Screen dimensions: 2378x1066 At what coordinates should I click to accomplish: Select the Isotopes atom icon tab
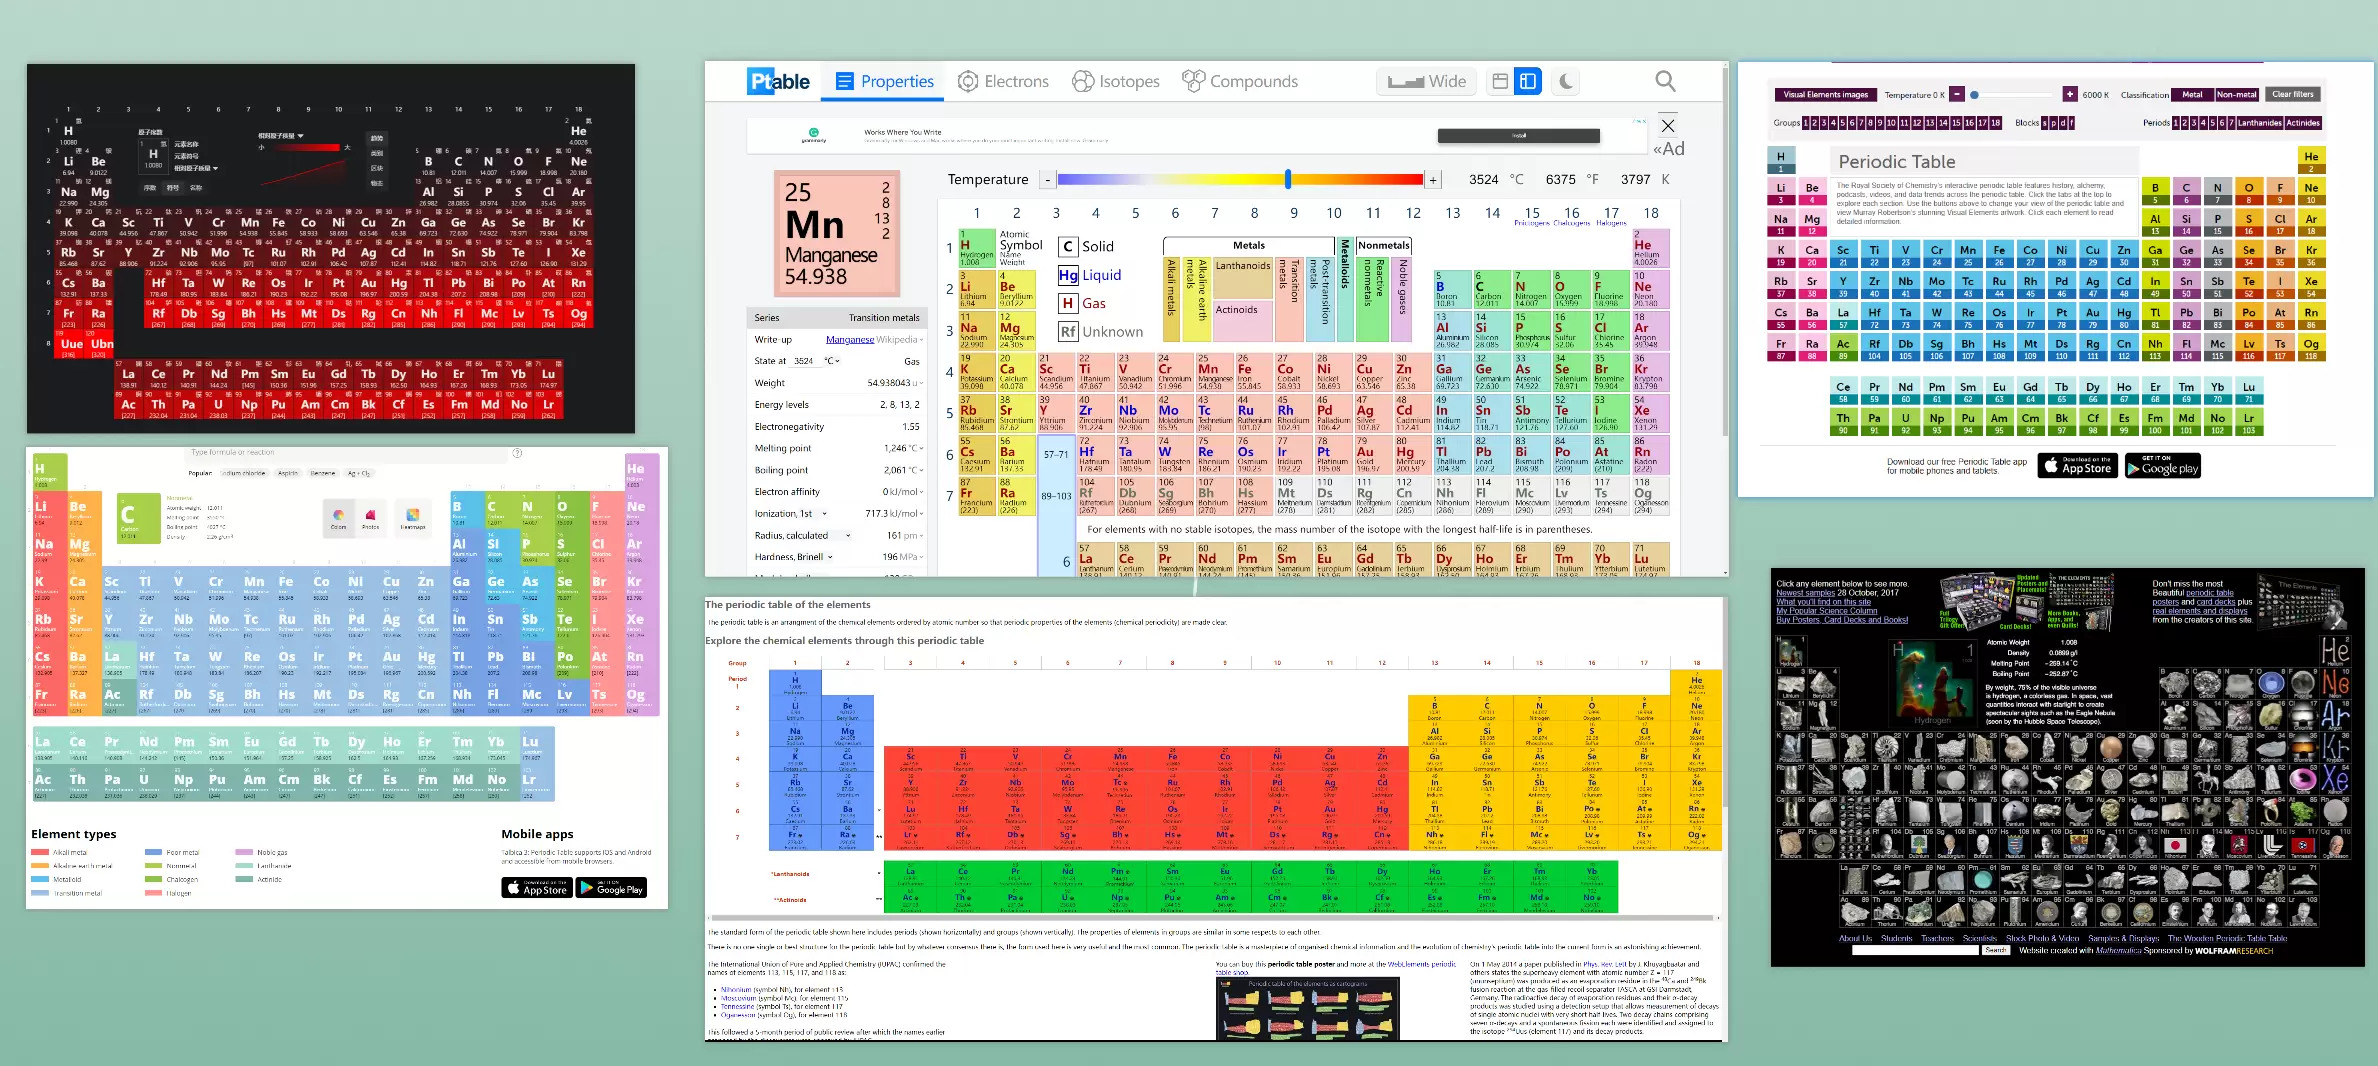pos(1116,82)
